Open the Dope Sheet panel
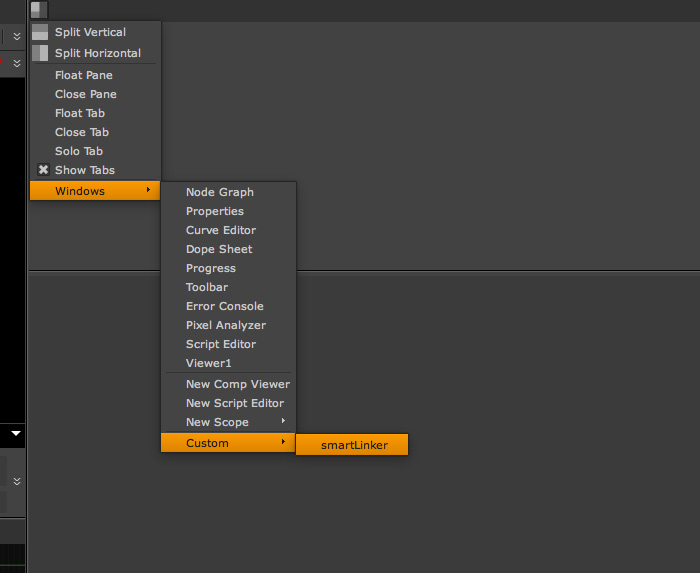 (x=218, y=249)
